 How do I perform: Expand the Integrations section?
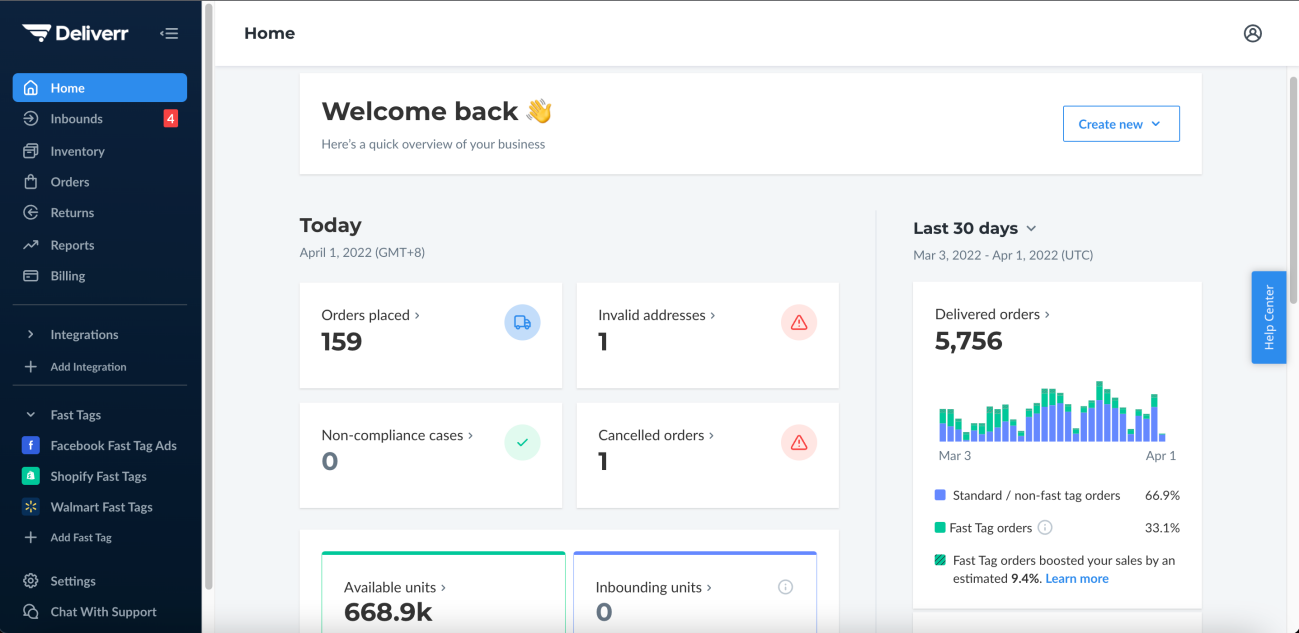(x=84, y=335)
